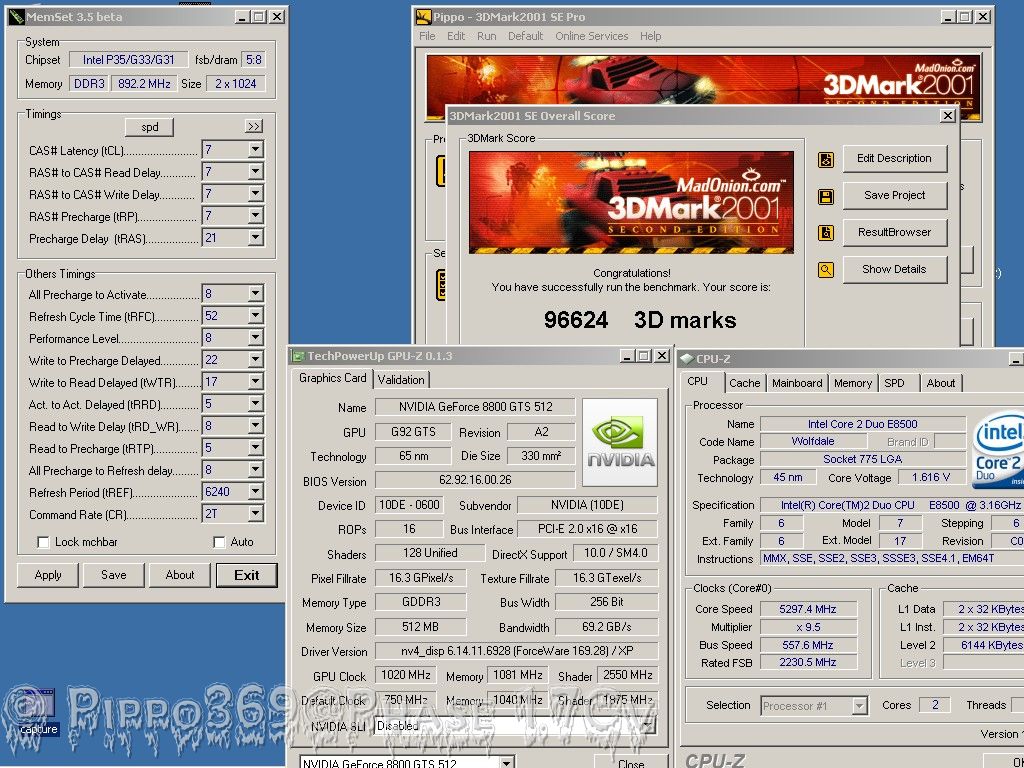Click the MemSet title bar icon
Viewport: 1024px width, 768px height.
(16, 17)
